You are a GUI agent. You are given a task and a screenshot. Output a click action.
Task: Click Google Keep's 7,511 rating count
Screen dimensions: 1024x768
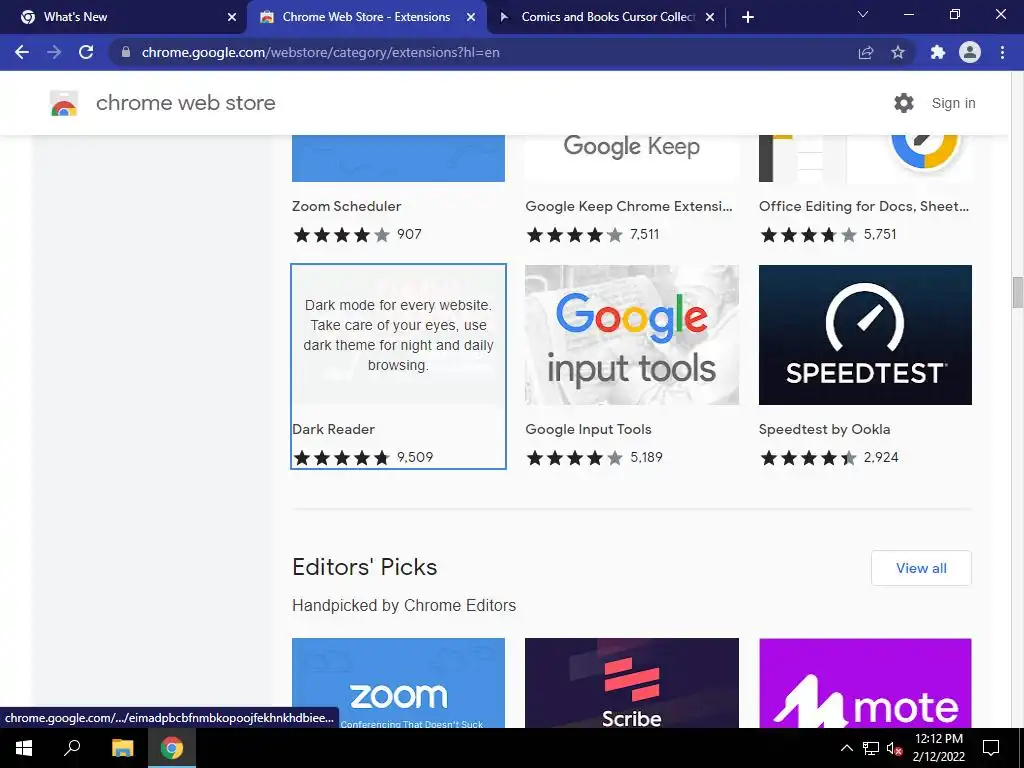pos(645,234)
